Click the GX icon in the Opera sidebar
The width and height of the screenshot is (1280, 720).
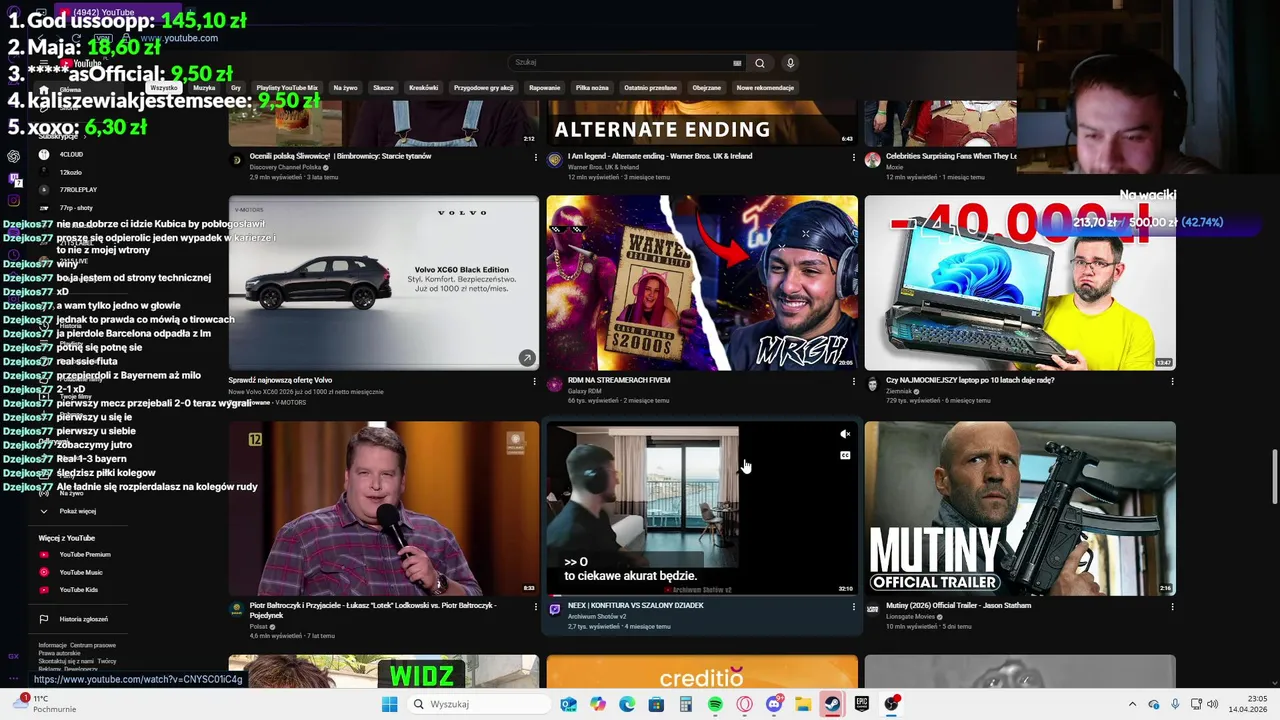[x=14, y=657]
